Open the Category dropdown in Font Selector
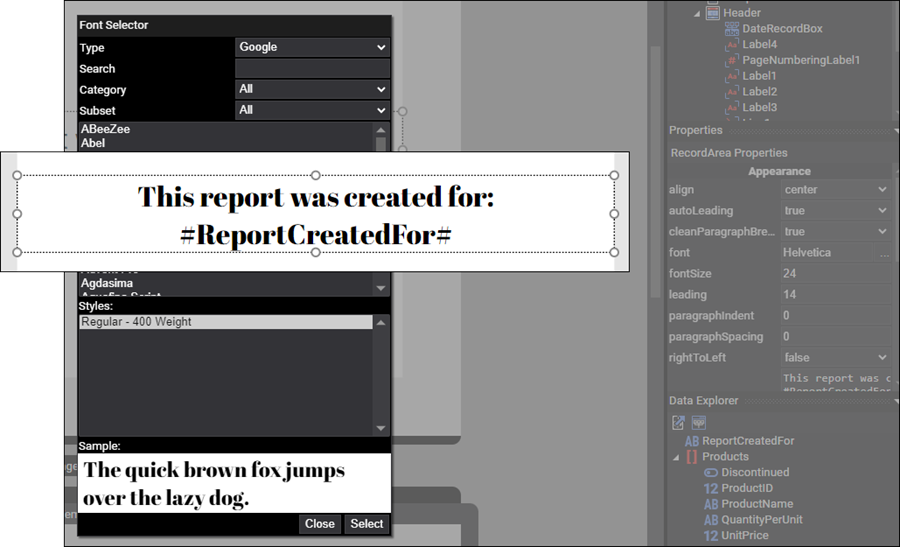Screen dimensions: 900x547 click(312, 89)
